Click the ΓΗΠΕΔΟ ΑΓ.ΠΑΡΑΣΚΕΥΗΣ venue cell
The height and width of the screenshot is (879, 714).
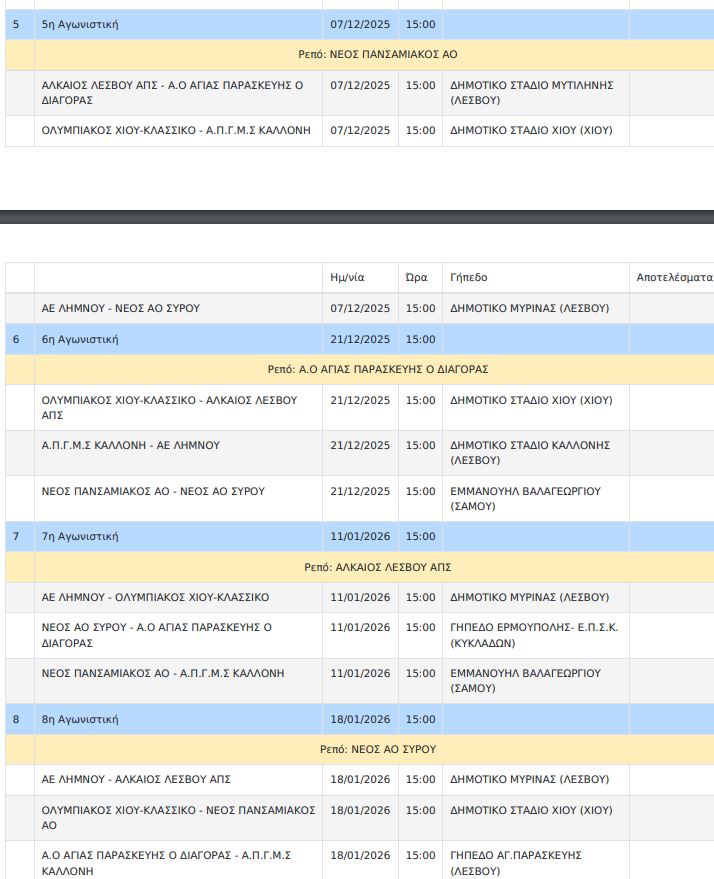[516, 862]
